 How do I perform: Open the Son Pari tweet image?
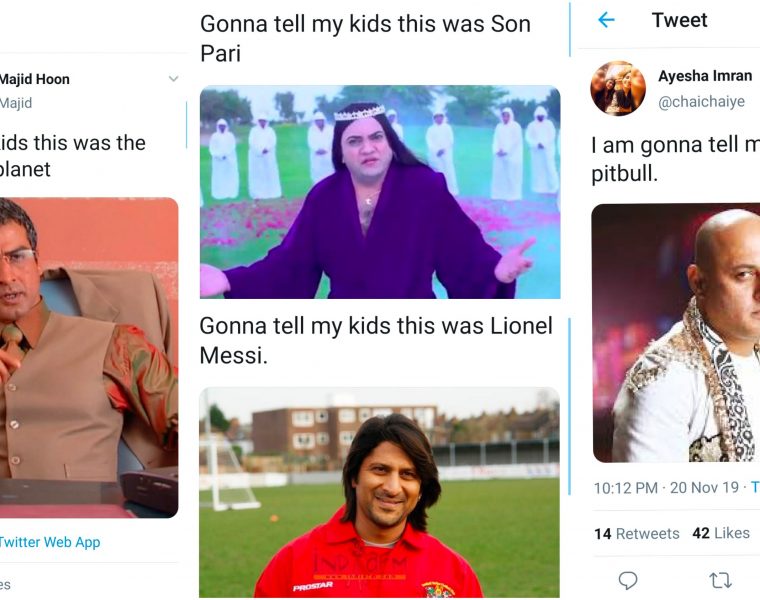pos(379,192)
